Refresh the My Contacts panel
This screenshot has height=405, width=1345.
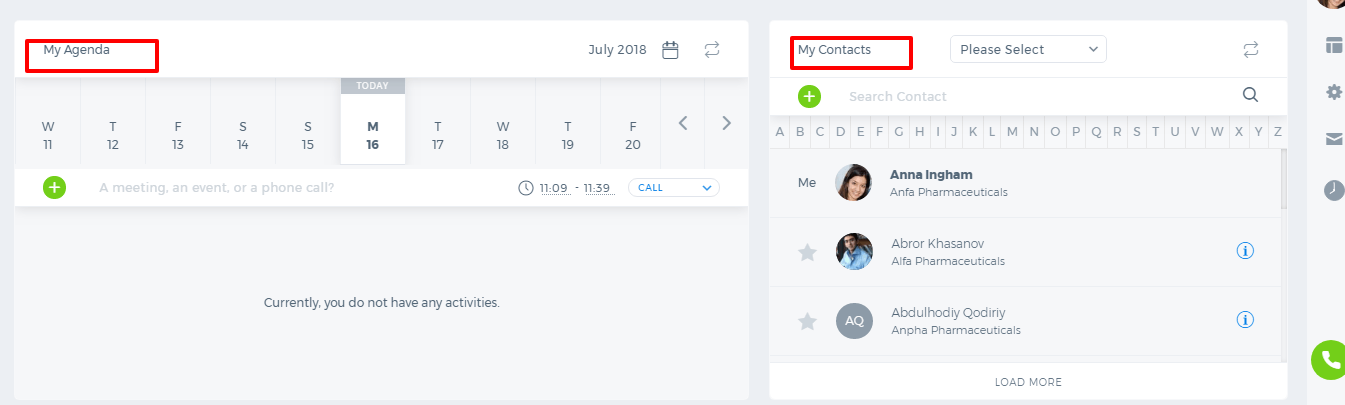[x=1251, y=49]
